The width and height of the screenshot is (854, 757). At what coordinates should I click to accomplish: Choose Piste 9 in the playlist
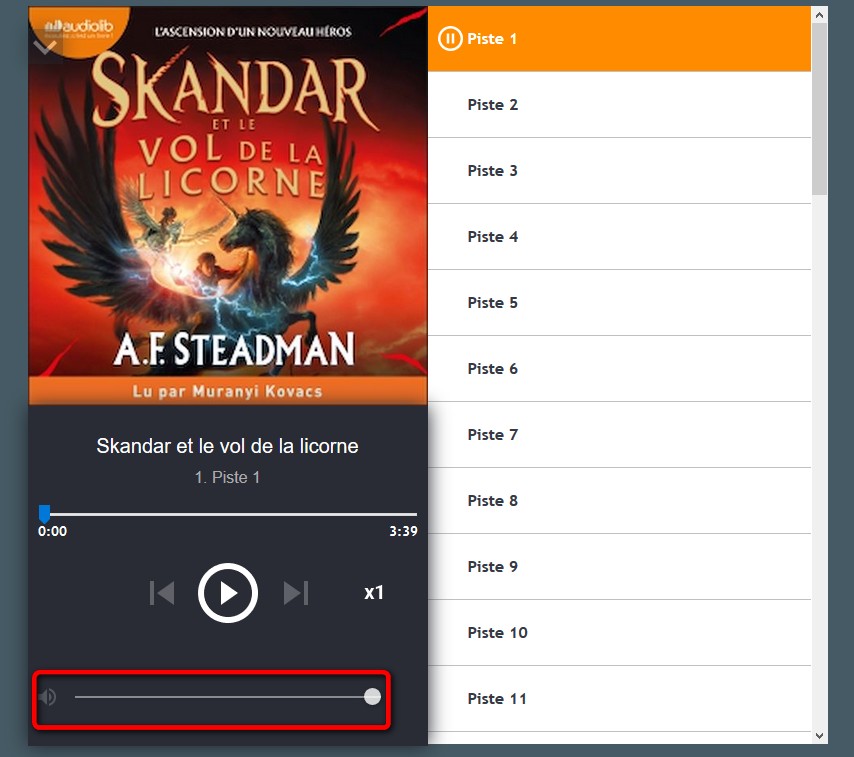click(619, 567)
